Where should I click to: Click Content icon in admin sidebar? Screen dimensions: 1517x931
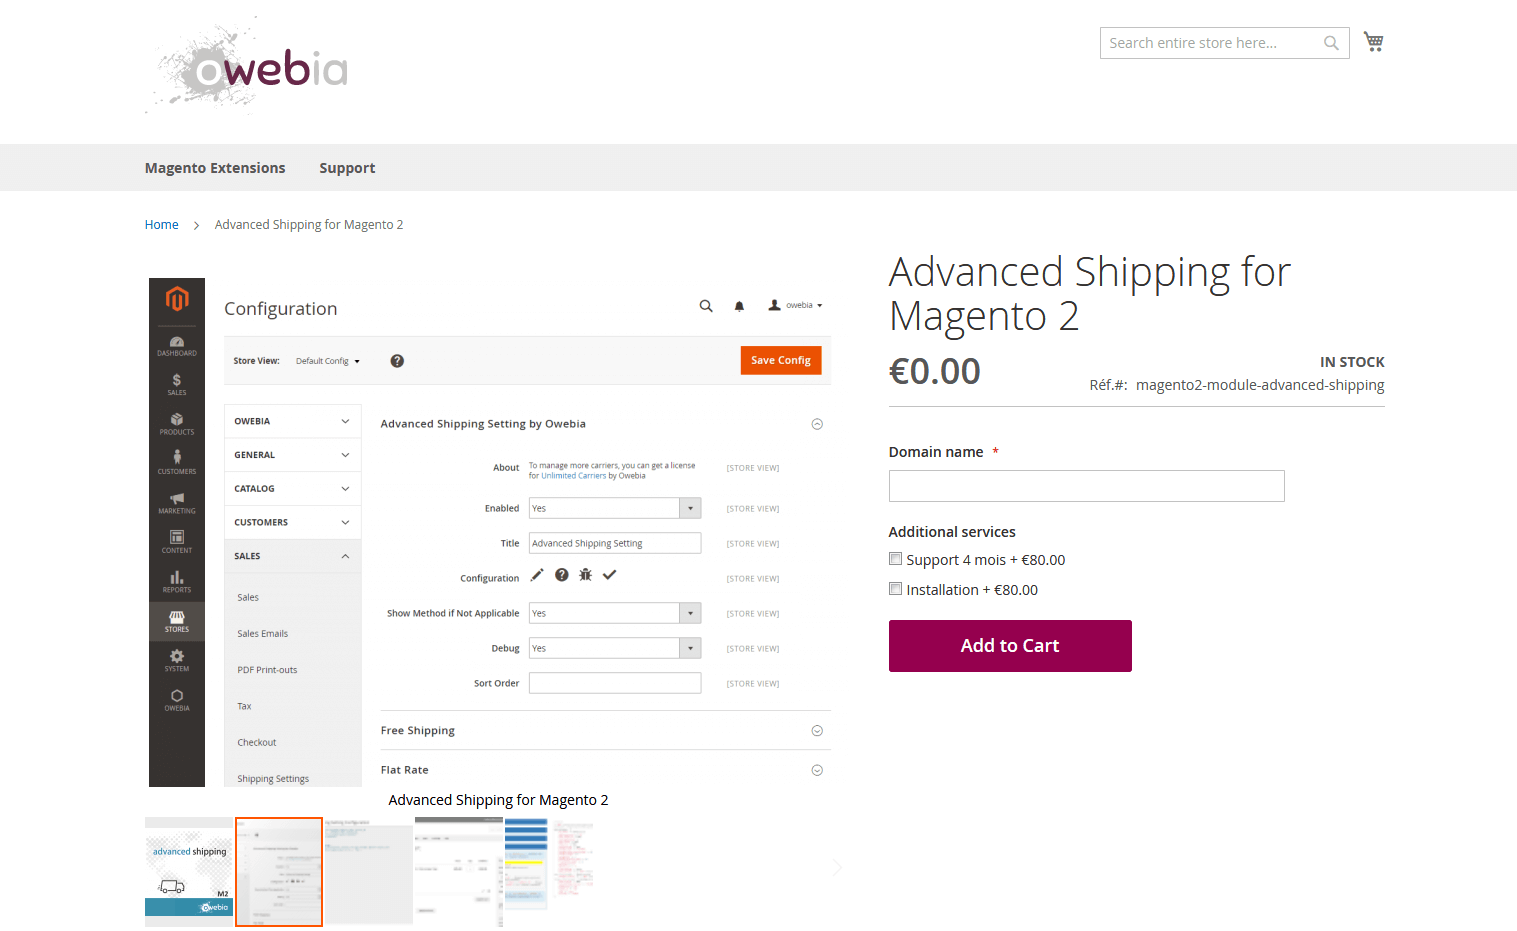(177, 542)
